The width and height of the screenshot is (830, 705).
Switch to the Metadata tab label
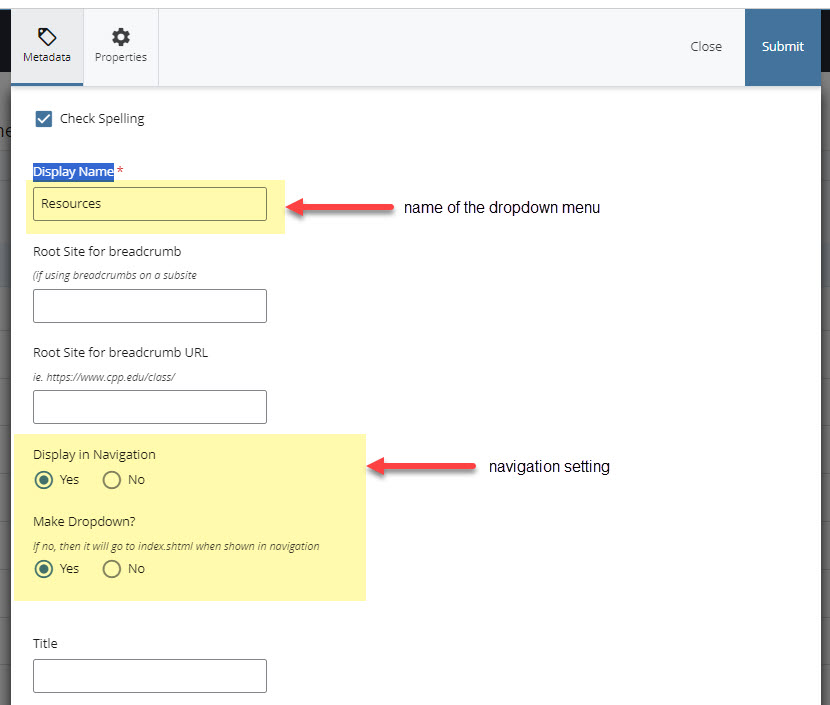(47, 57)
